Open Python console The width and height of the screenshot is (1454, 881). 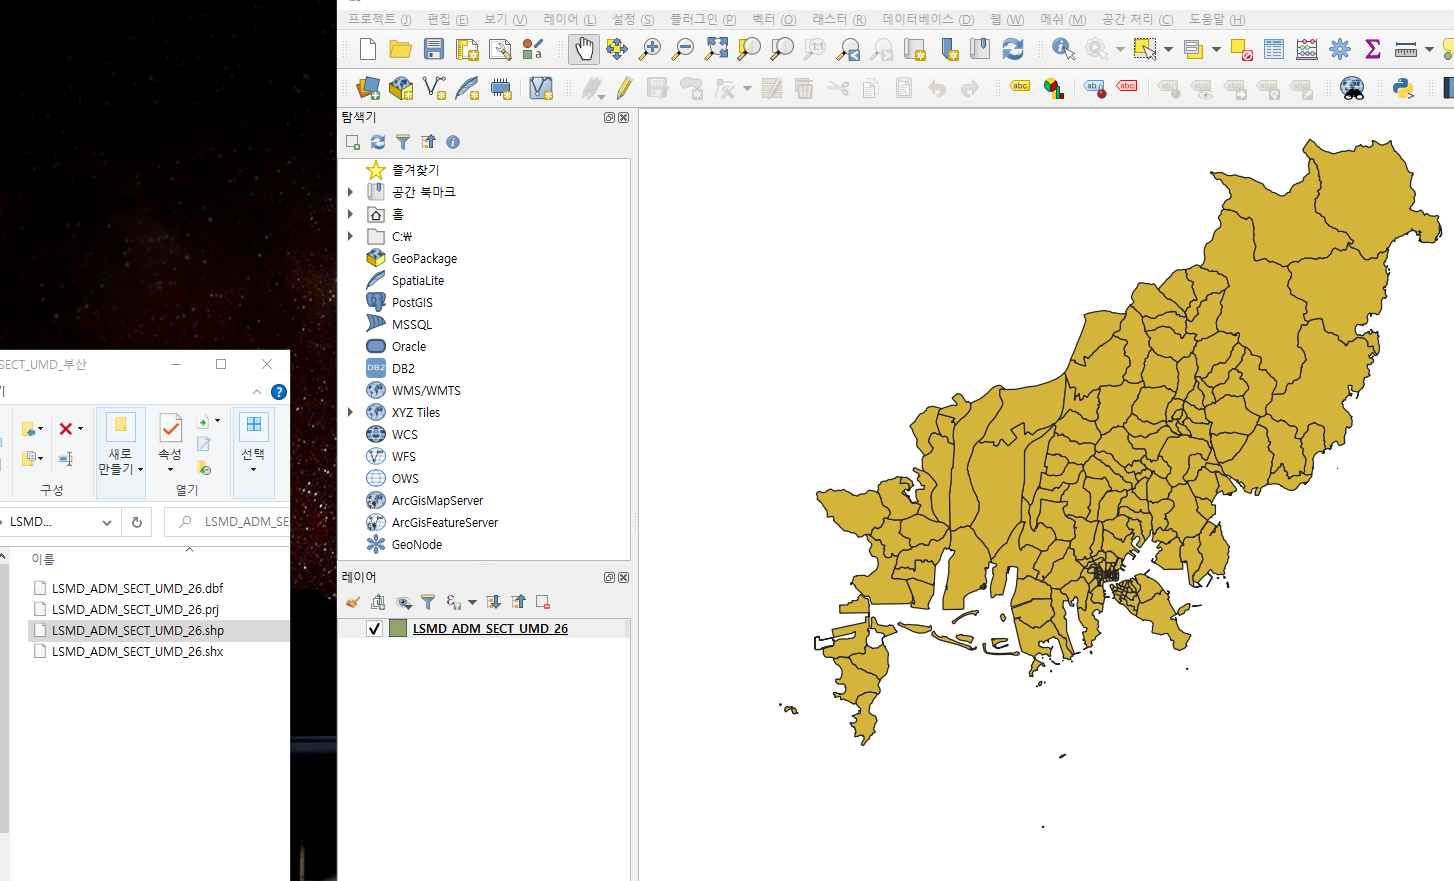pyautogui.click(x=1403, y=88)
